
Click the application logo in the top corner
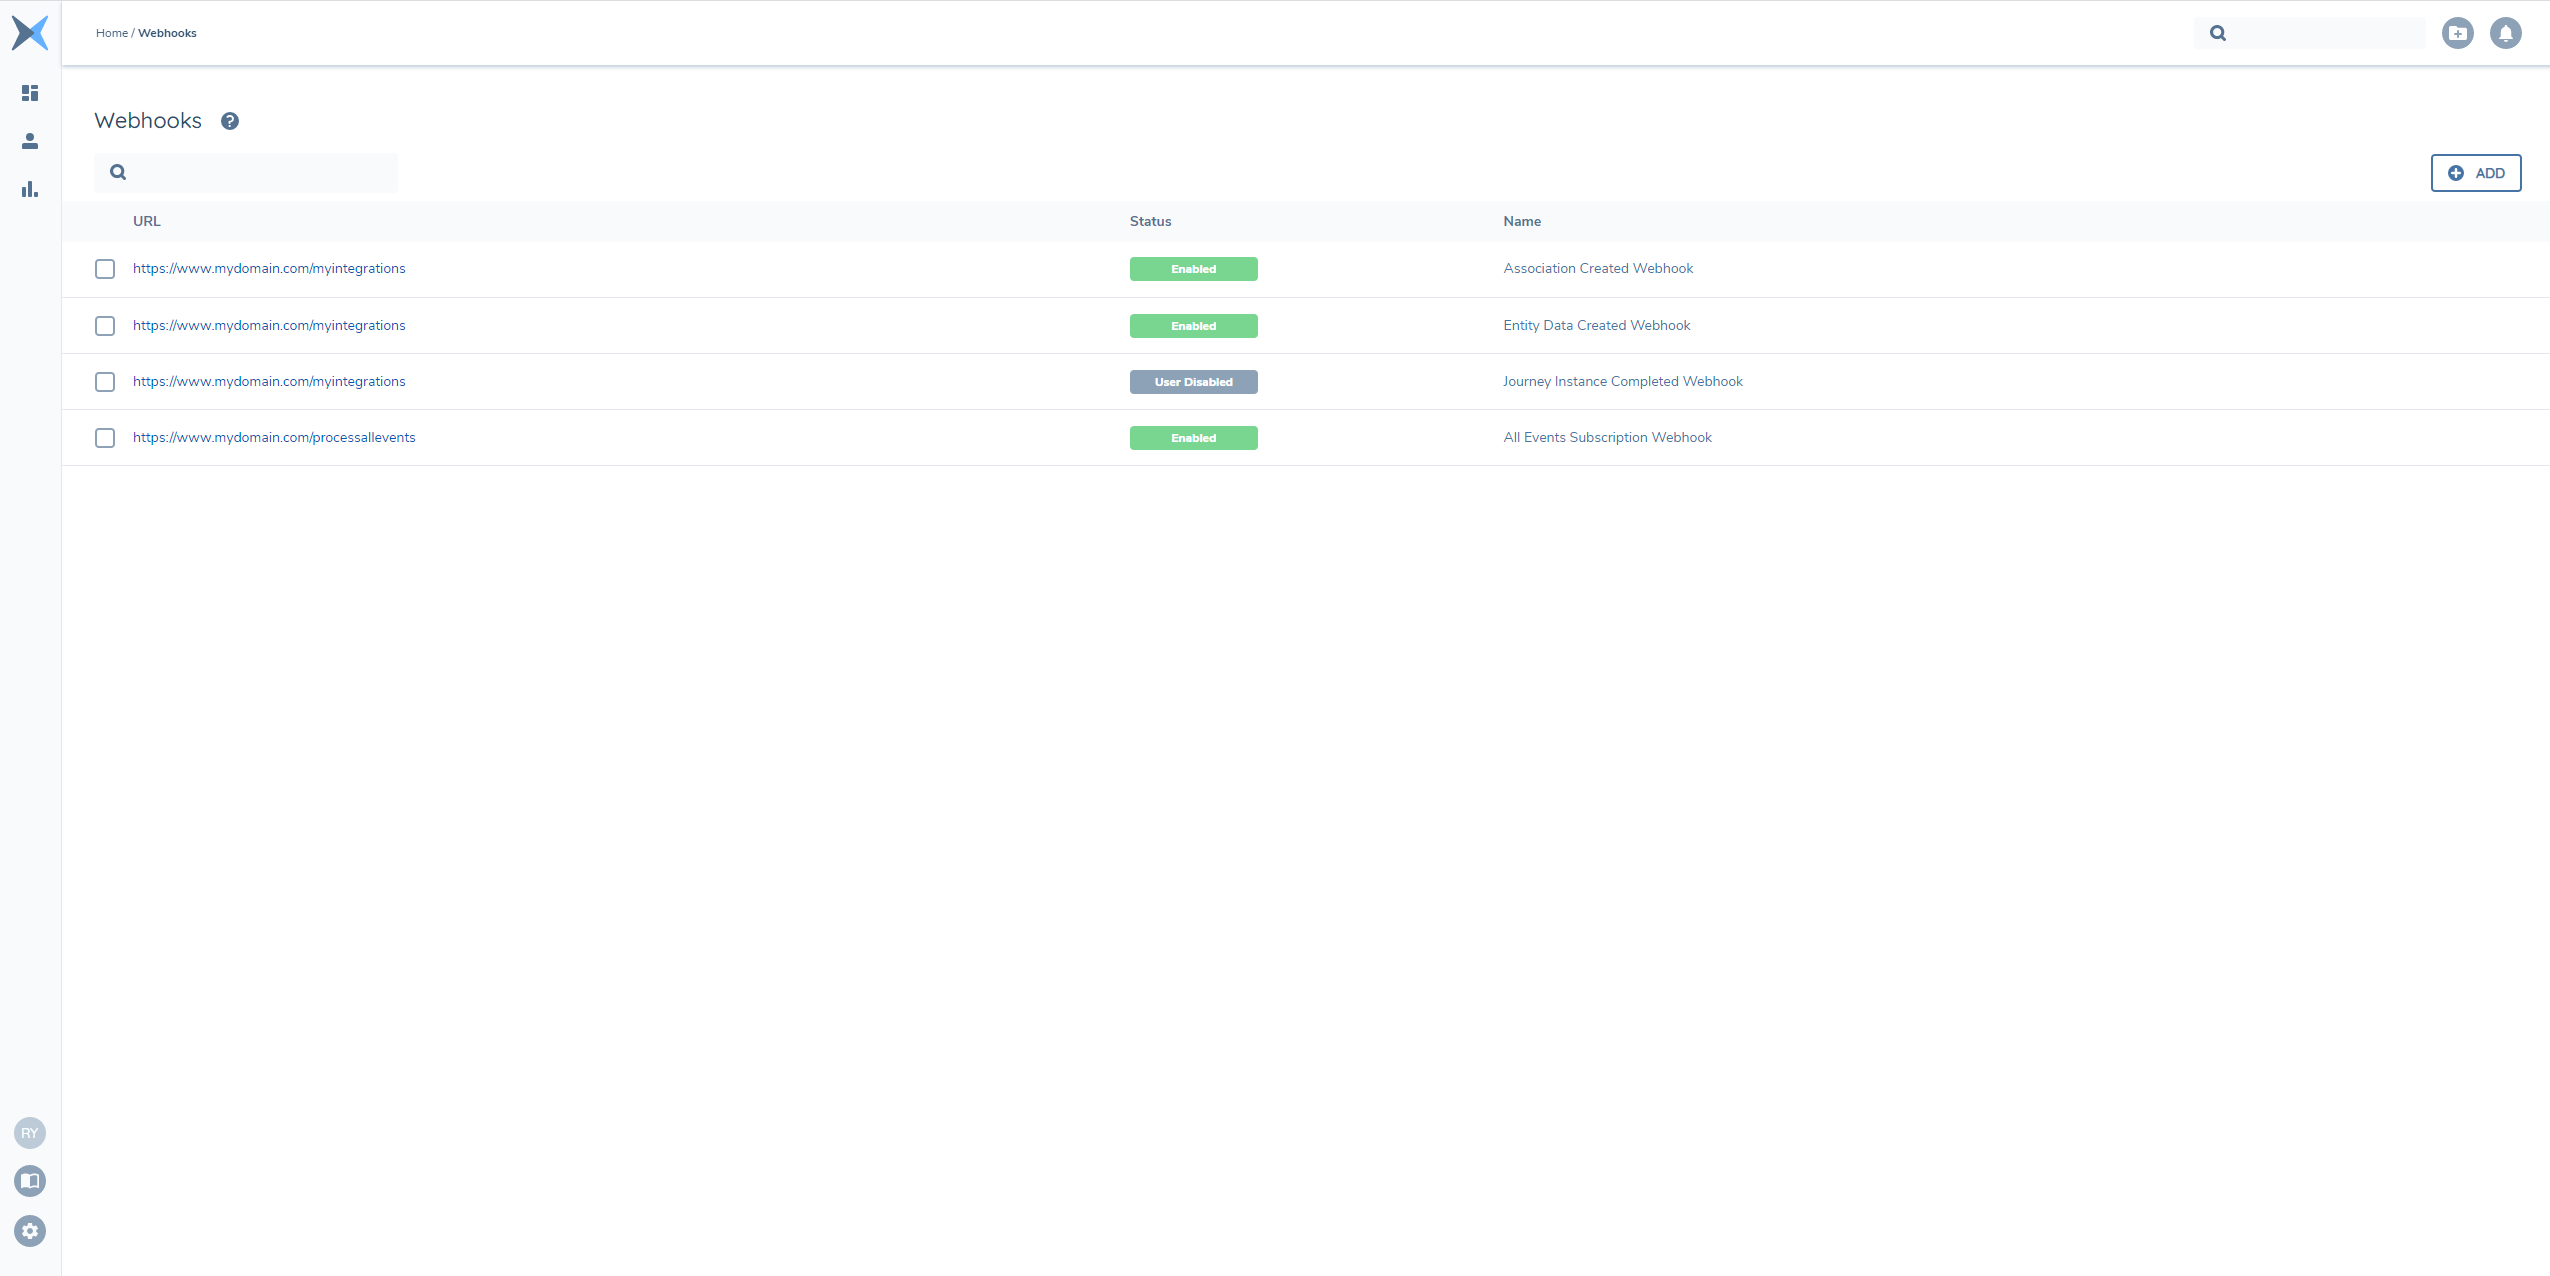pyautogui.click(x=29, y=33)
